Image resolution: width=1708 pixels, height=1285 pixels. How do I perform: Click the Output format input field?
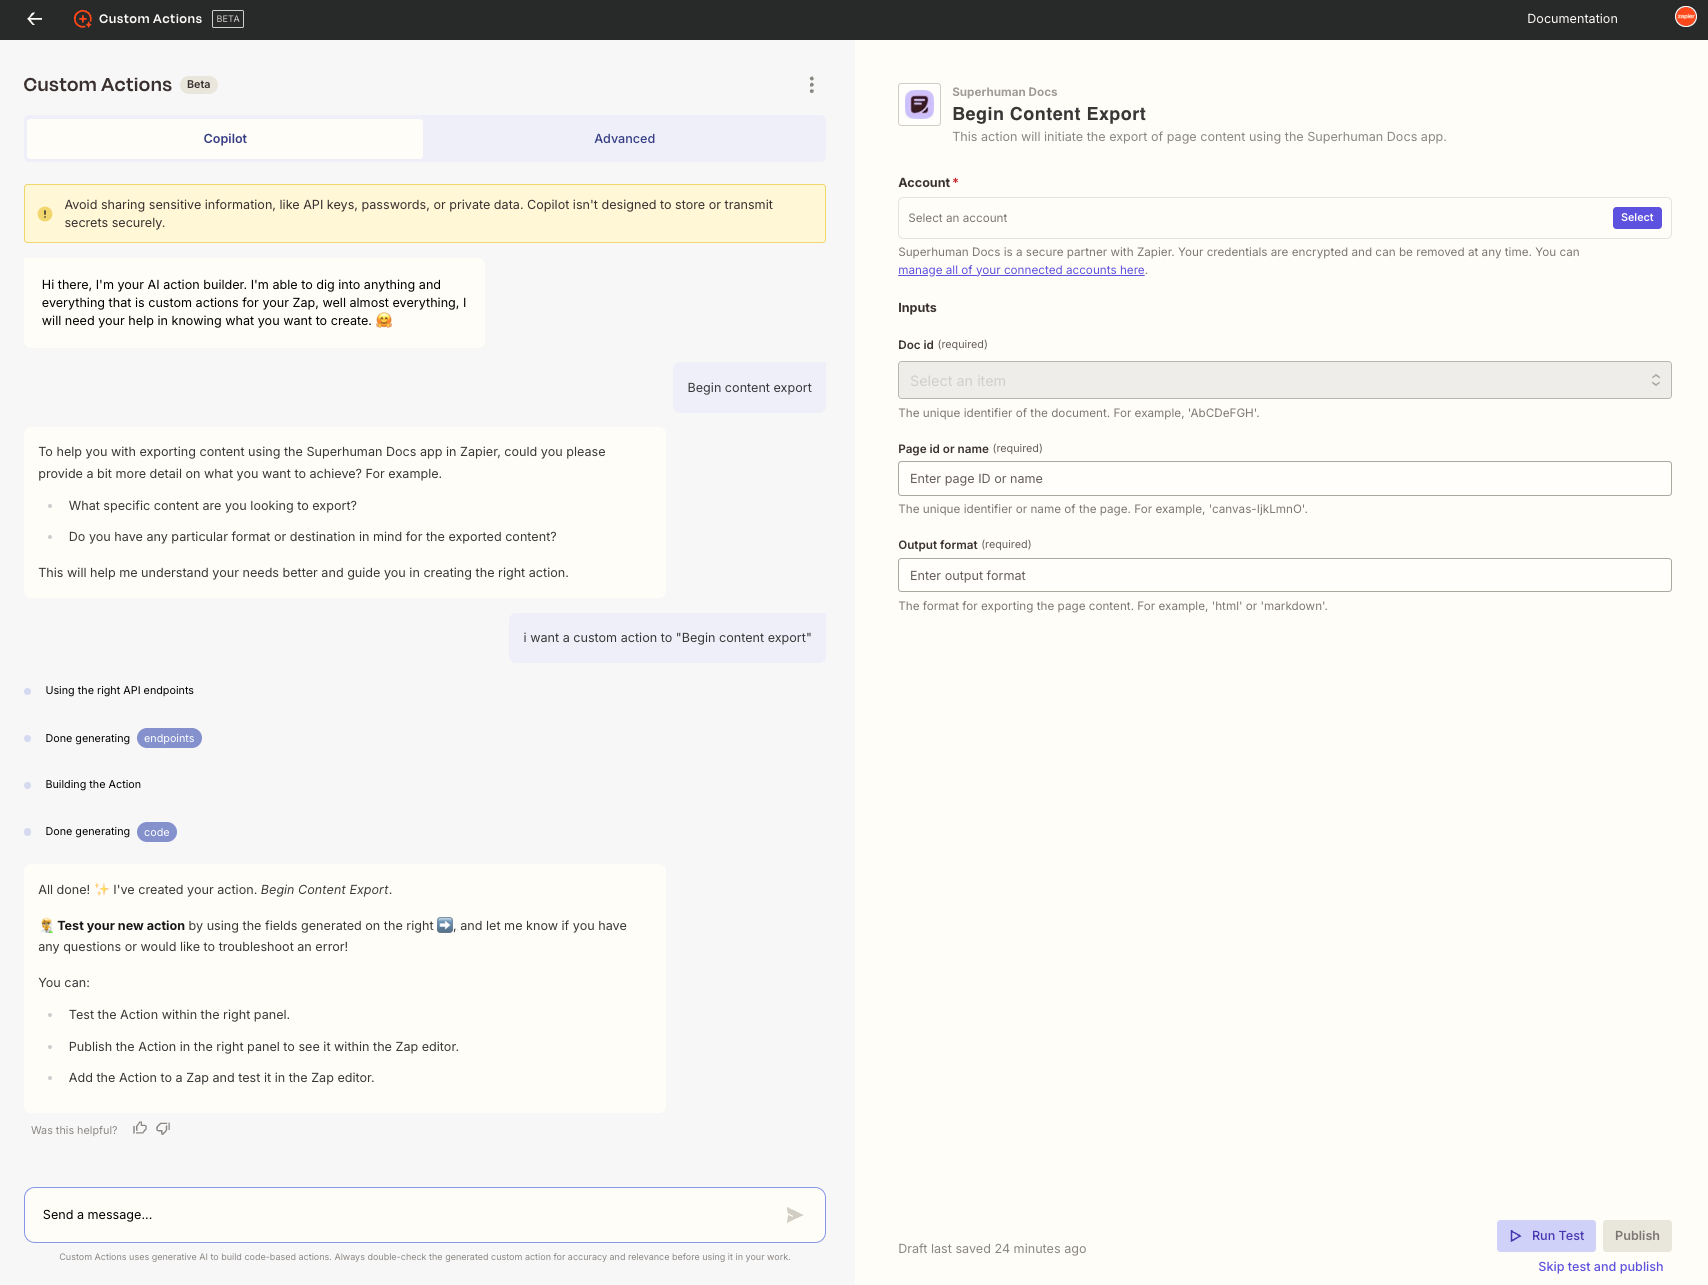click(1284, 575)
